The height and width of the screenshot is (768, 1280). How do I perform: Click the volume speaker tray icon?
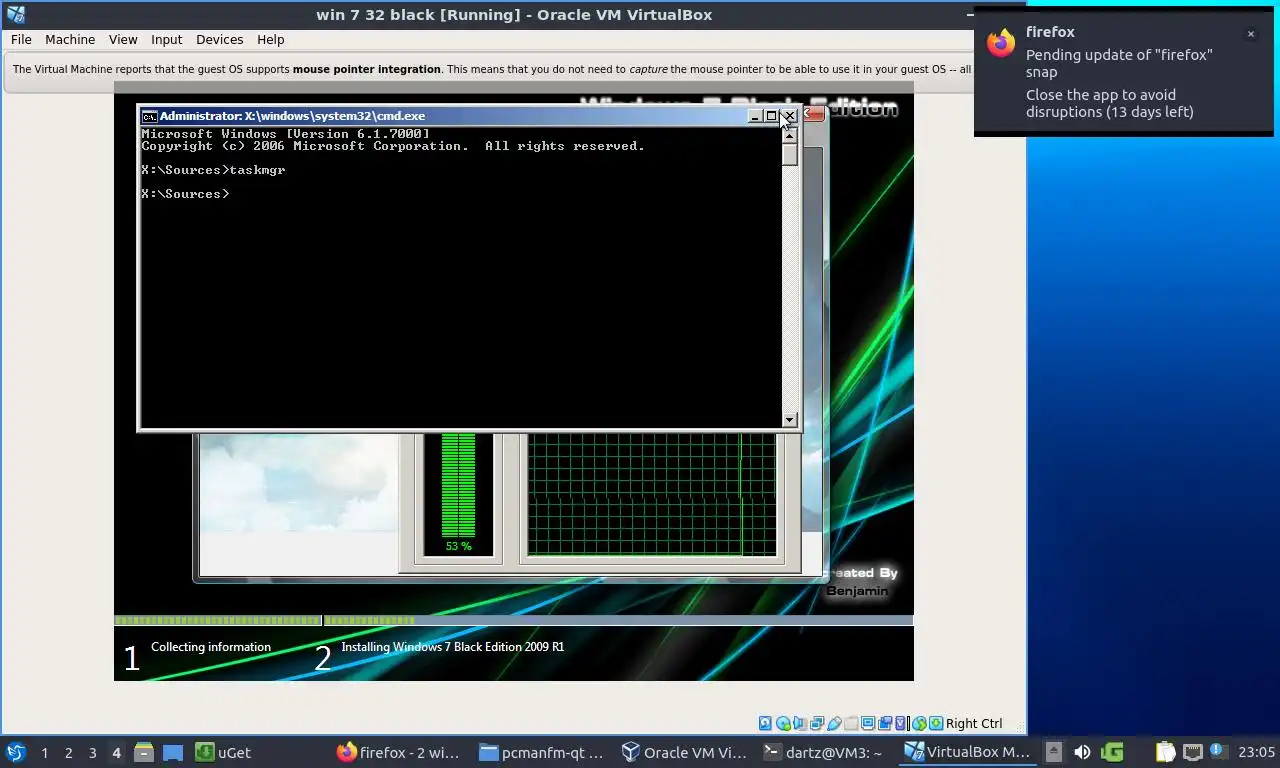[x=1082, y=752]
